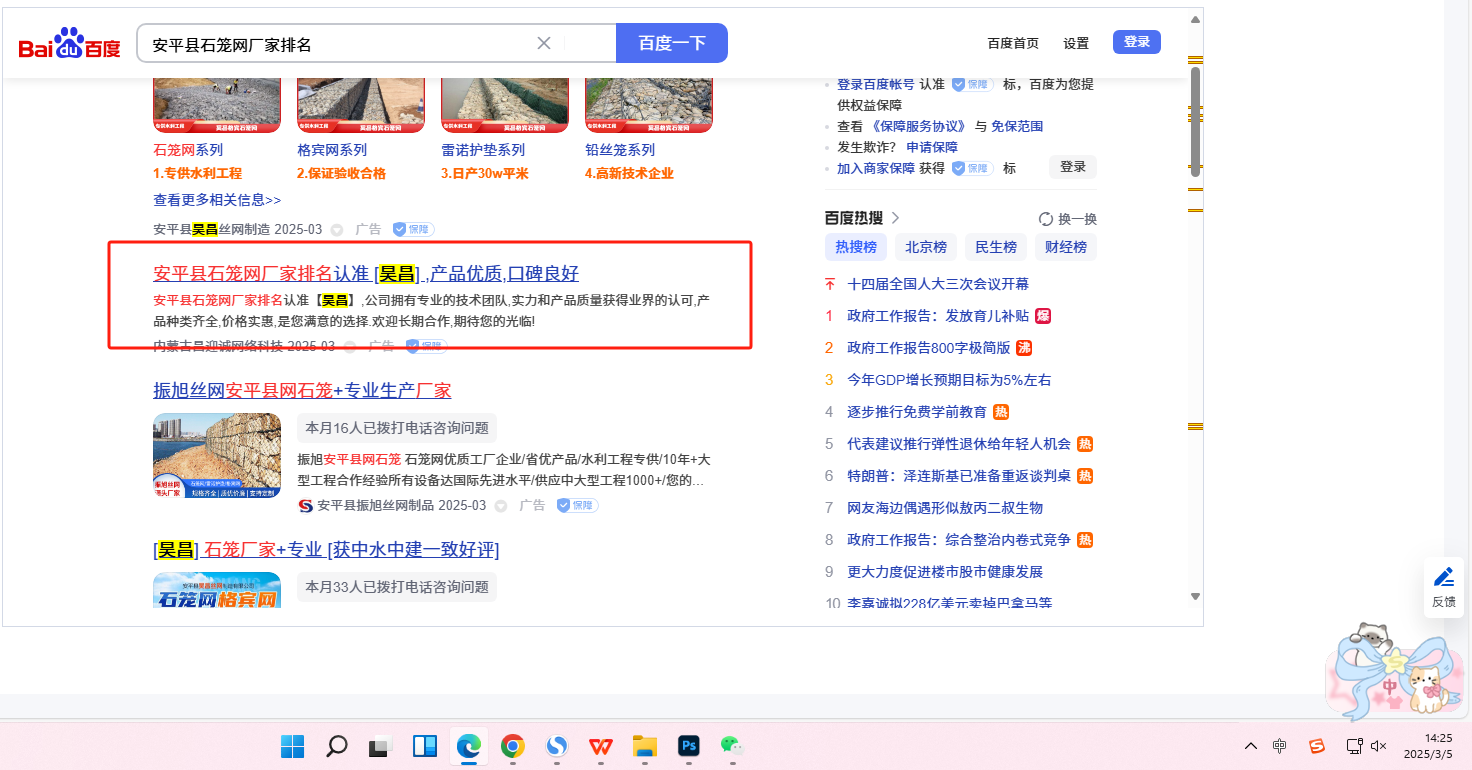Open WeChat from the taskbar

(x=733, y=746)
